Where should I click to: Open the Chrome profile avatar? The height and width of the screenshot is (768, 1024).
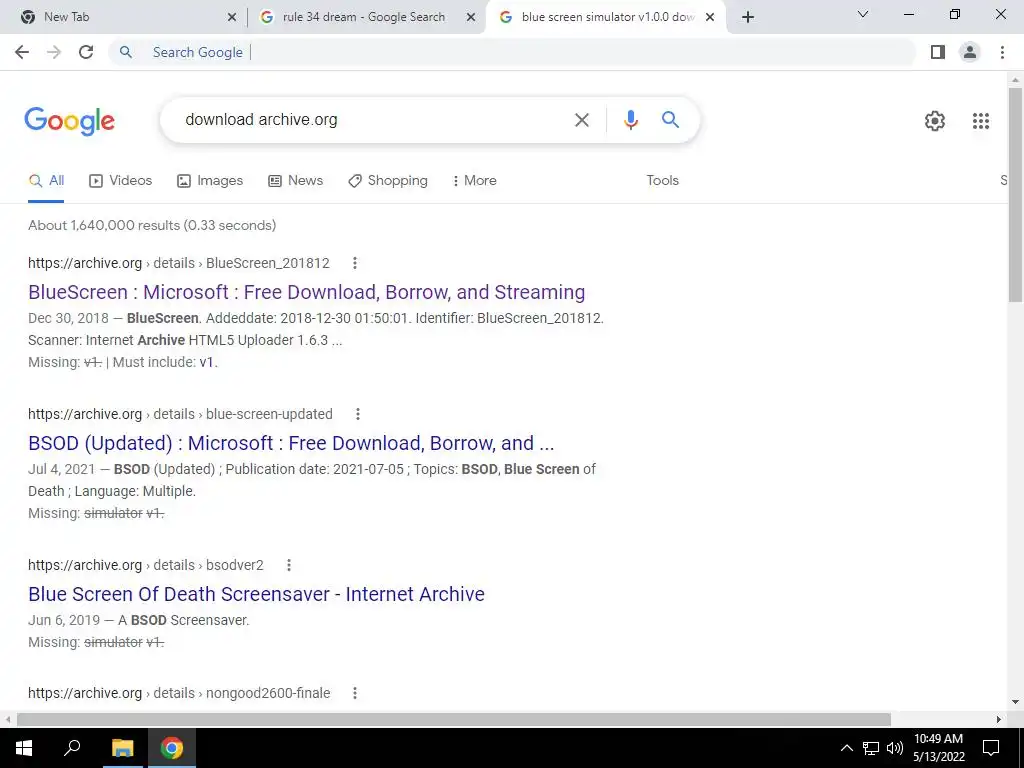tap(970, 52)
